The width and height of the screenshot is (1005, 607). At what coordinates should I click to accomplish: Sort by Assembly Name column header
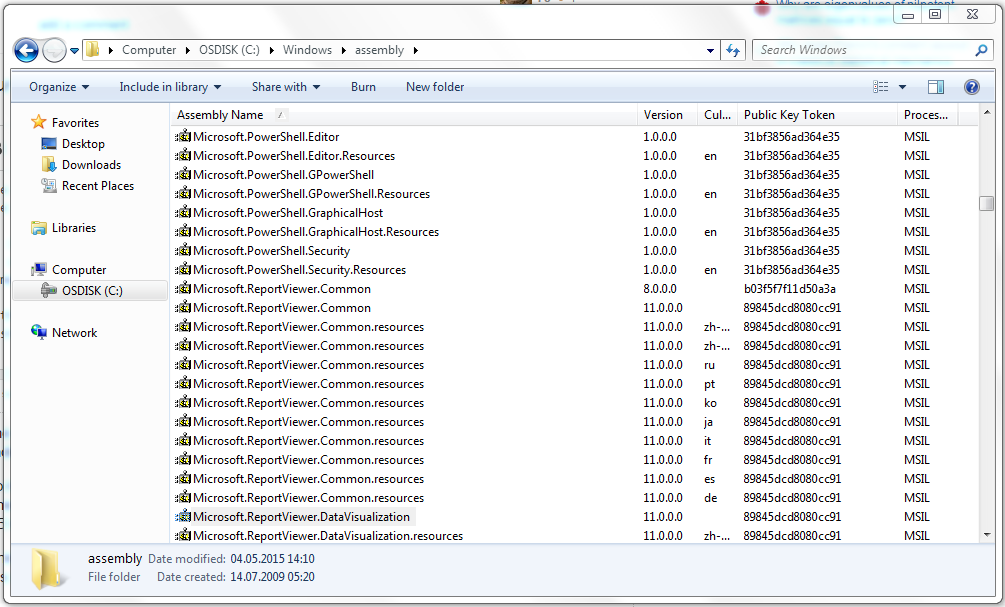(x=404, y=115)
